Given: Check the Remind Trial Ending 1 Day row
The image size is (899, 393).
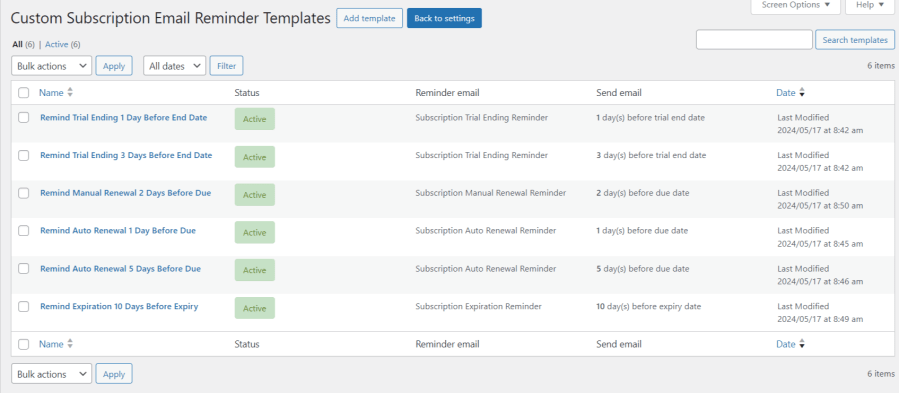Looking at the screenshot, I should [24, 118].
